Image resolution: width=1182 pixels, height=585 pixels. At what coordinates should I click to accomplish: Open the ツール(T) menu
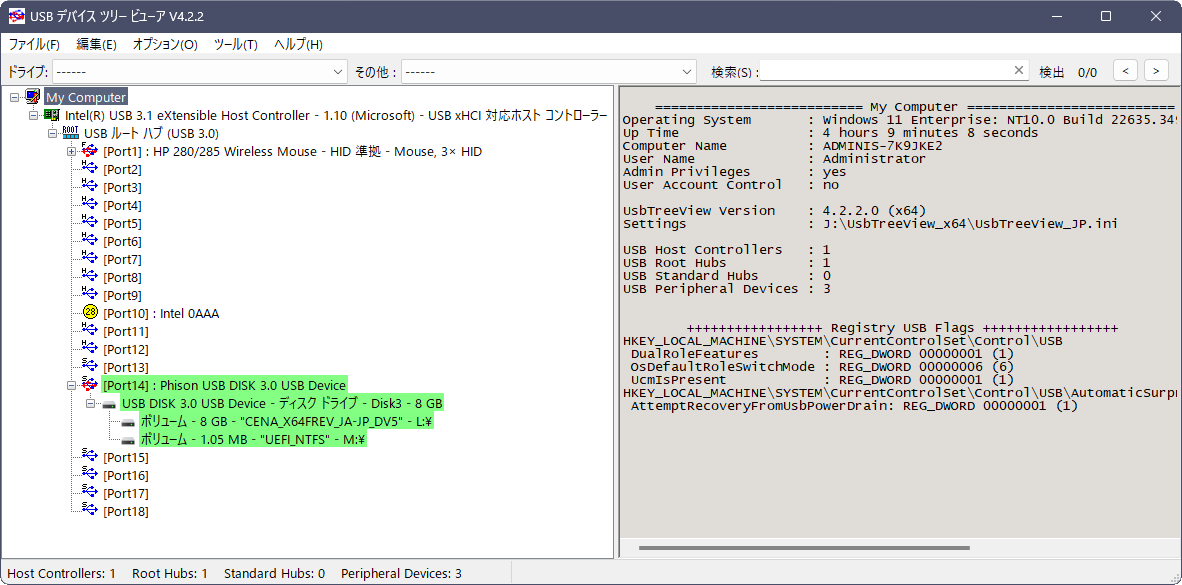point(236,44)
